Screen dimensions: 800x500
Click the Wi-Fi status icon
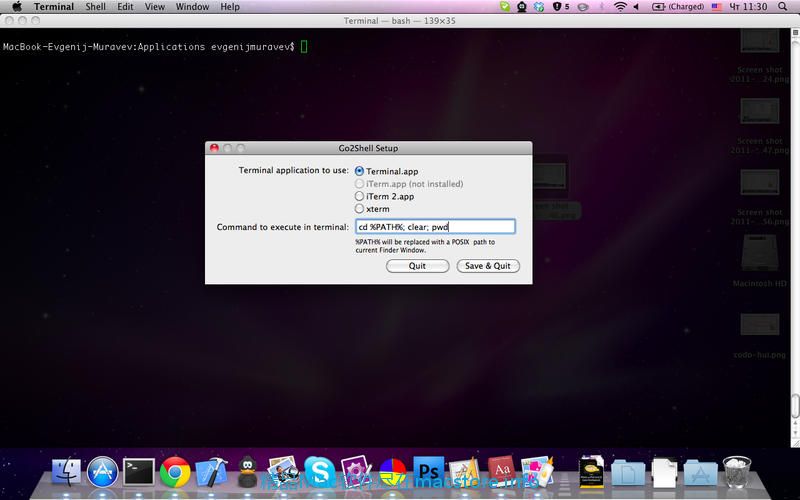click(620, 7)
